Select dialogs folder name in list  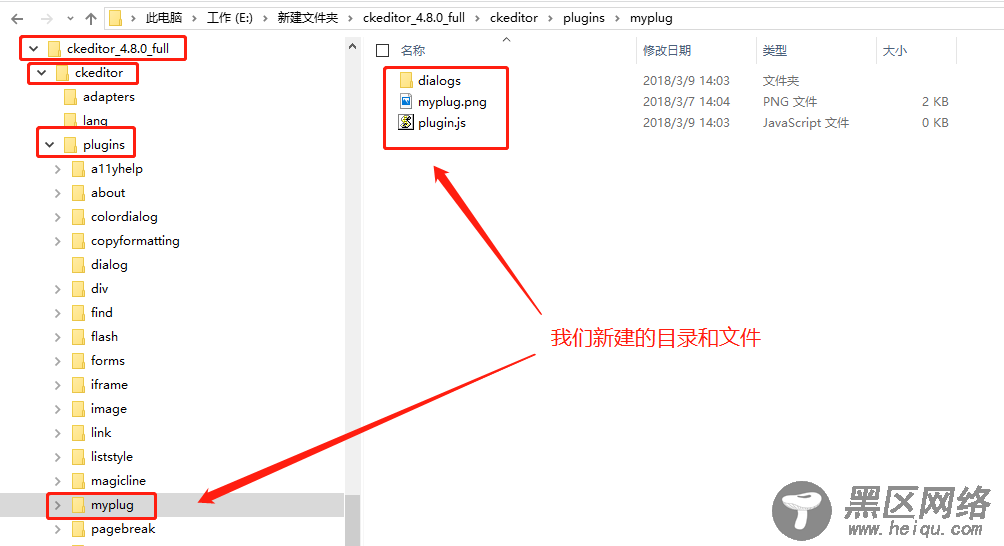[x=439, y=81]
